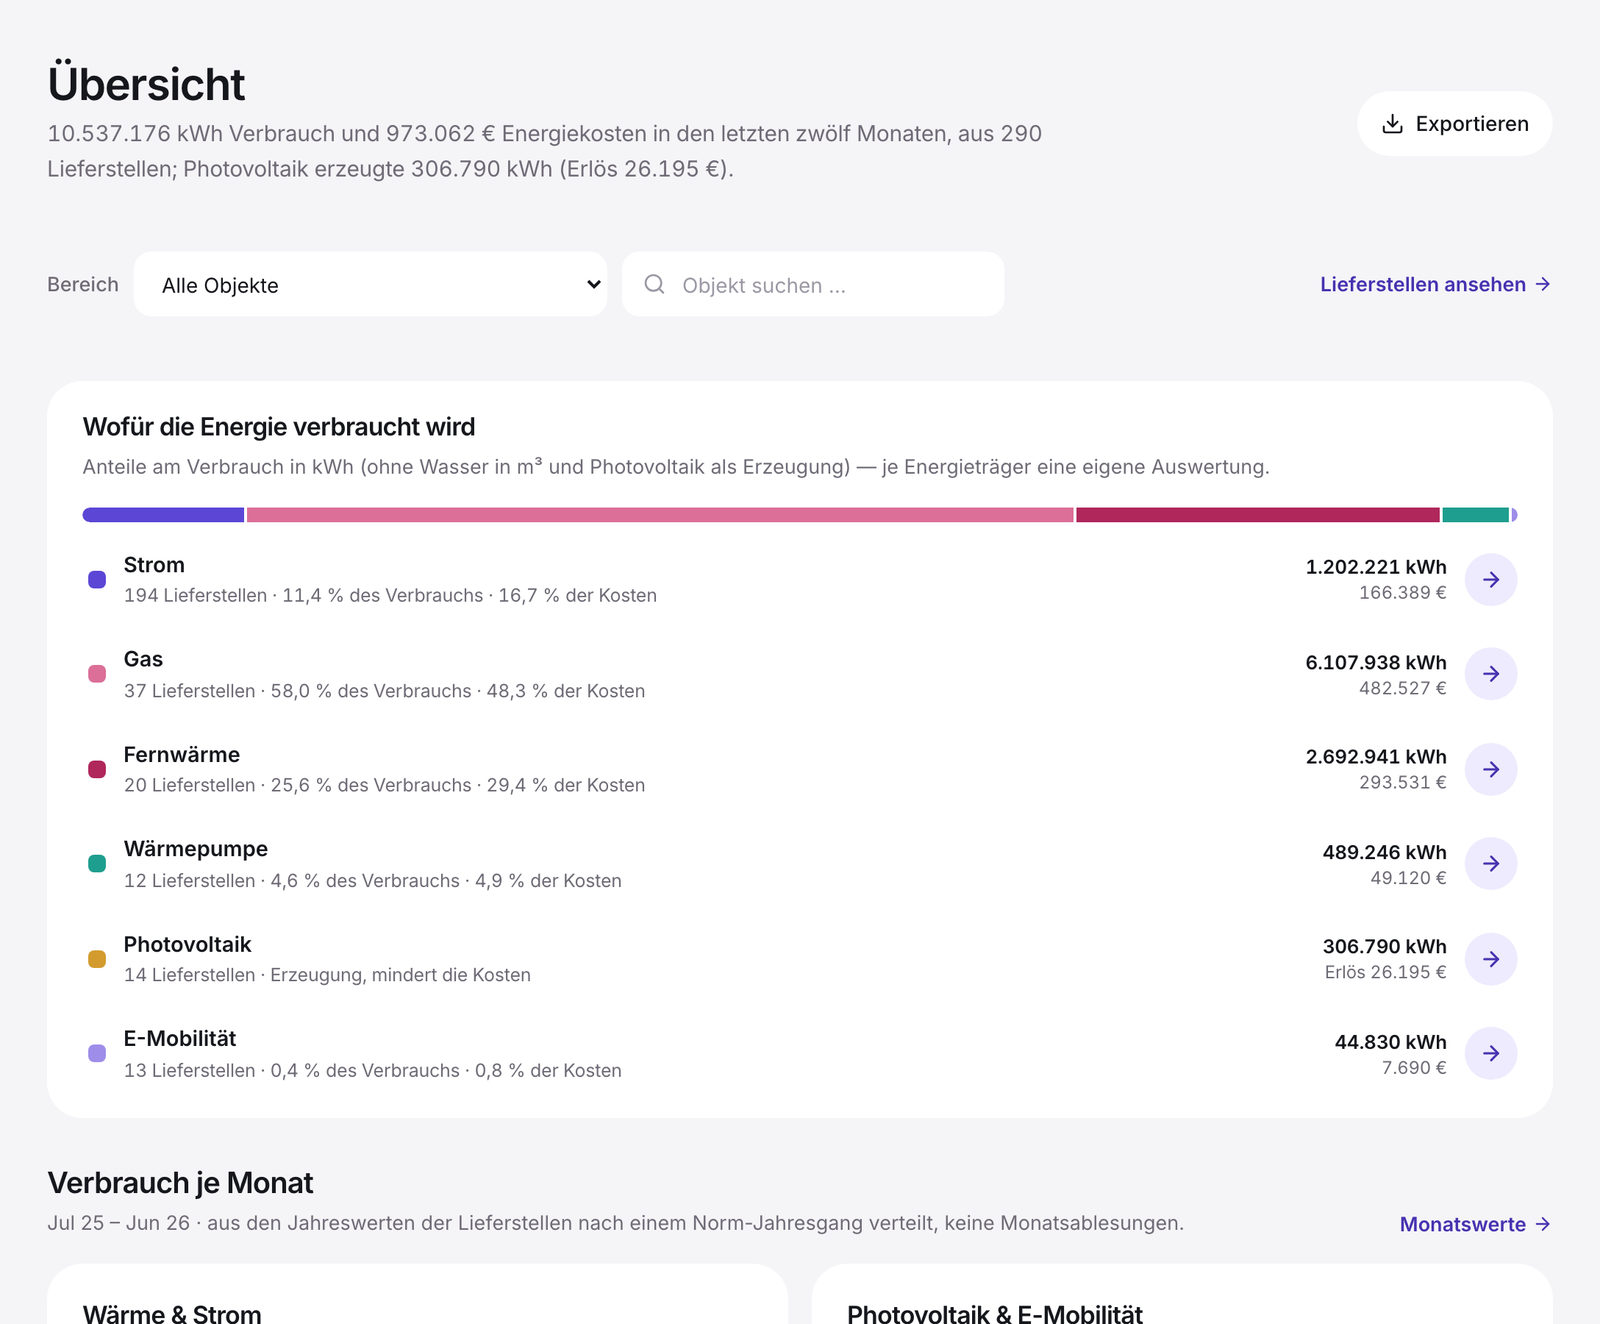Click the 'Wofür die Energie verbraucht wird' heading
Screen dimensions: 1600x1324
[279, 427]
